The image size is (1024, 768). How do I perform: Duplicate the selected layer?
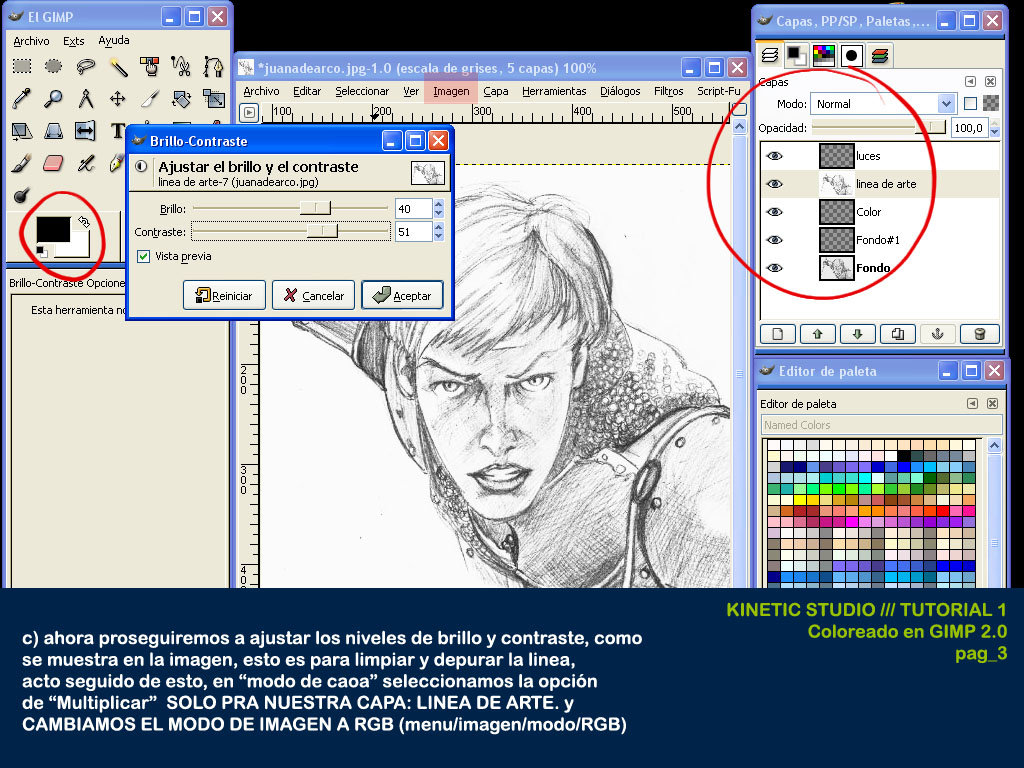point(898,334)
